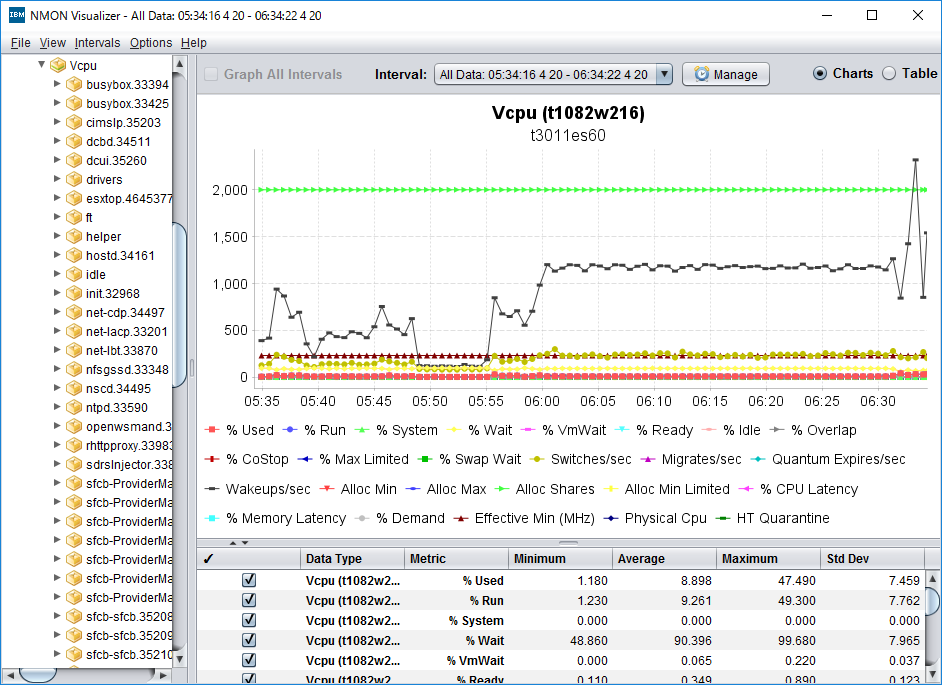Viewport: 942px width, 685px height.
Task: Click the busybox.33394 package icon
Action: click(72, 84)
